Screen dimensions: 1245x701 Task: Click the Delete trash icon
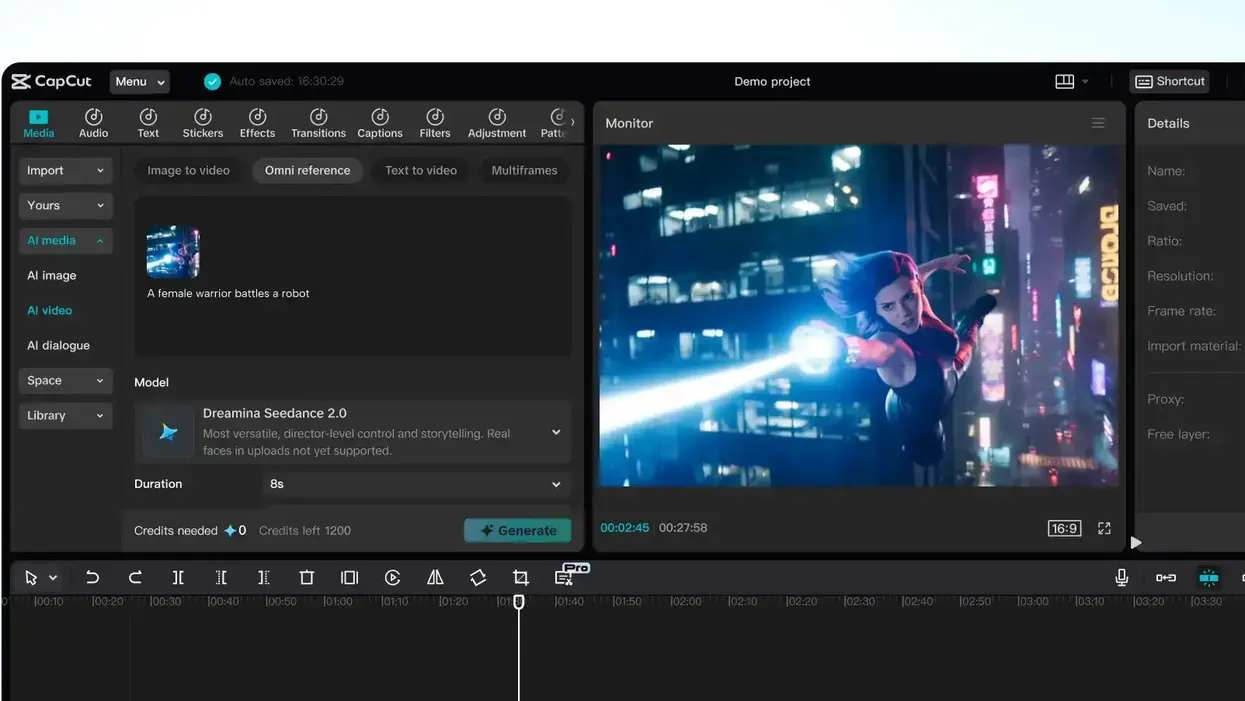[x=307, y=577]
